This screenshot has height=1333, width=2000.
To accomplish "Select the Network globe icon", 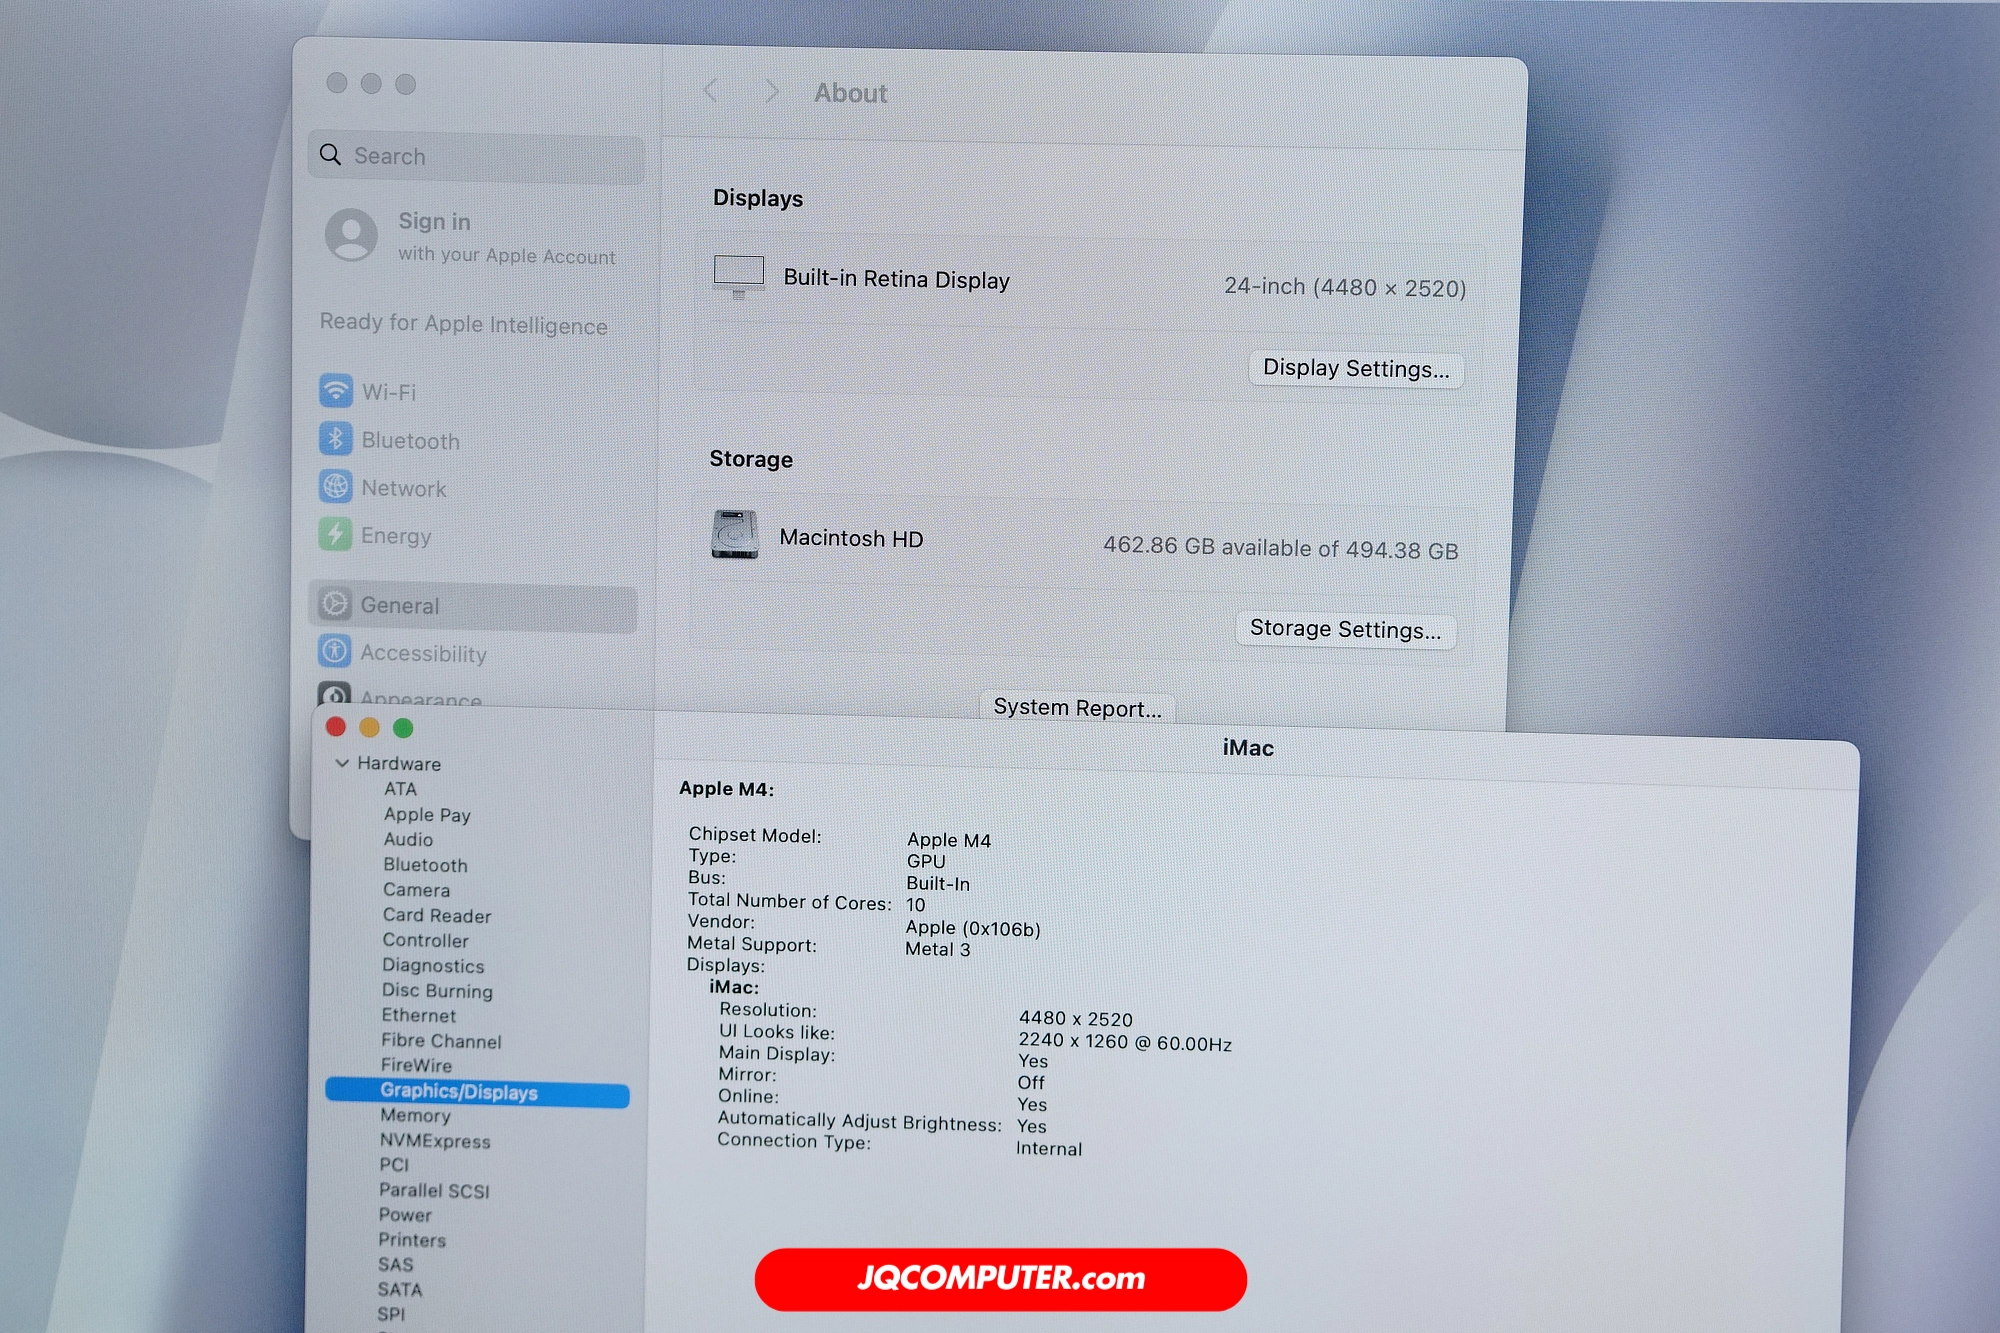I will [x=335, y=486].
